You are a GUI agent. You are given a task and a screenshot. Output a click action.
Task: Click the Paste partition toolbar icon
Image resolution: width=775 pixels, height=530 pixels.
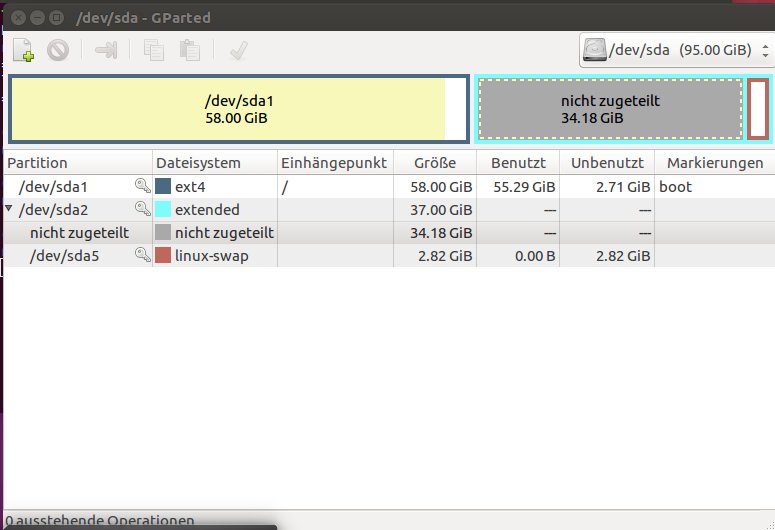(x=190, y=50)
